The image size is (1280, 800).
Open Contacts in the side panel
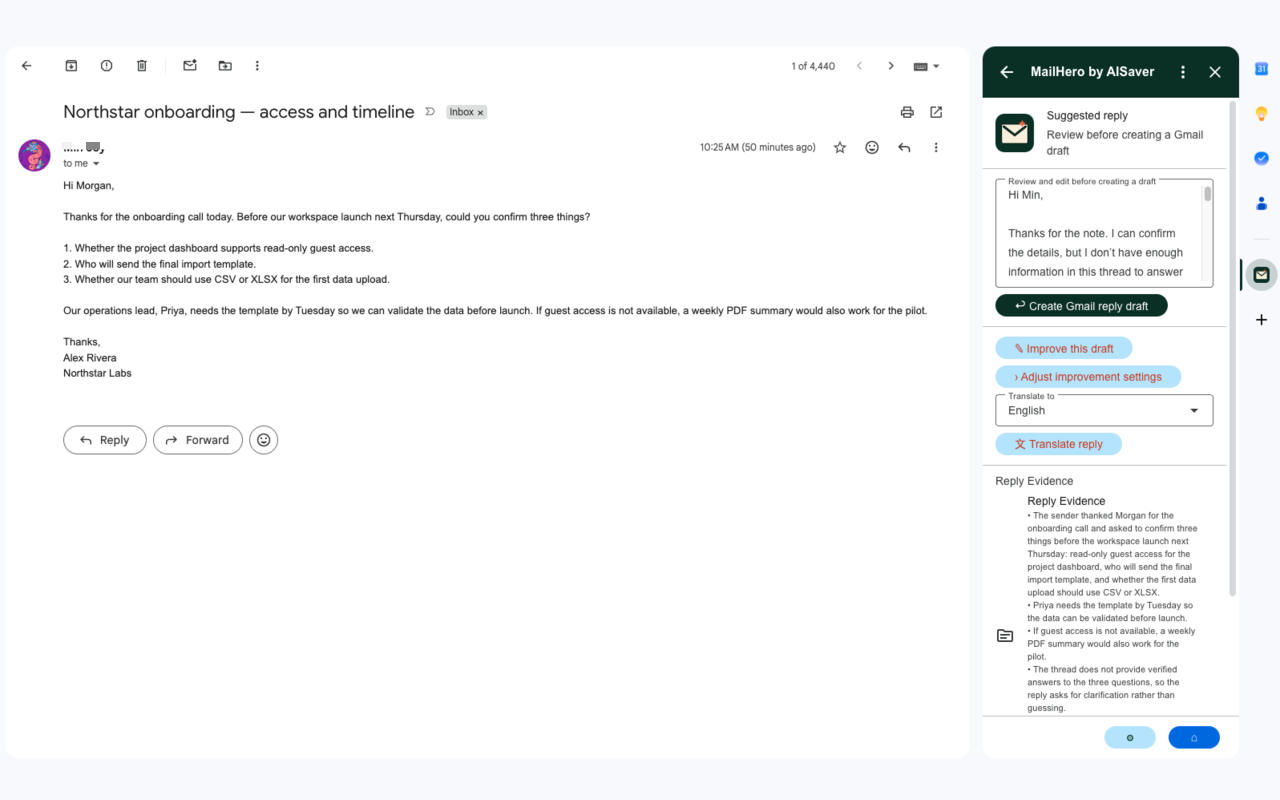tap(1261, 203)
